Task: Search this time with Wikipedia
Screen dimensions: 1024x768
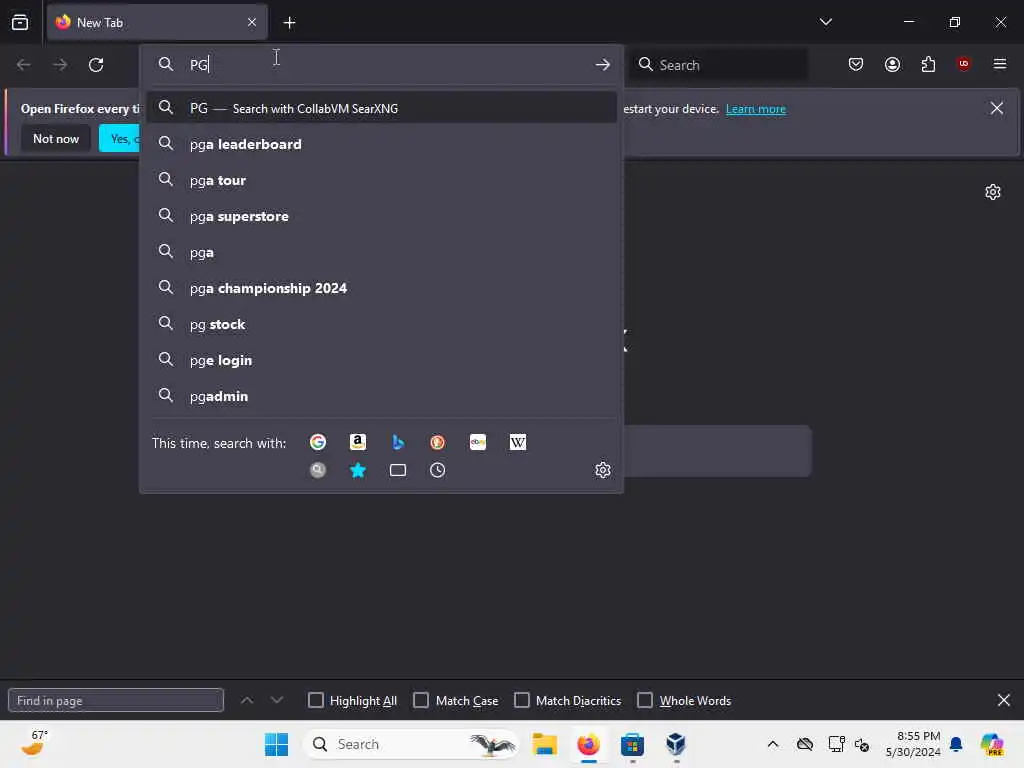Action: pyautogui.click(x=518, y=442)
